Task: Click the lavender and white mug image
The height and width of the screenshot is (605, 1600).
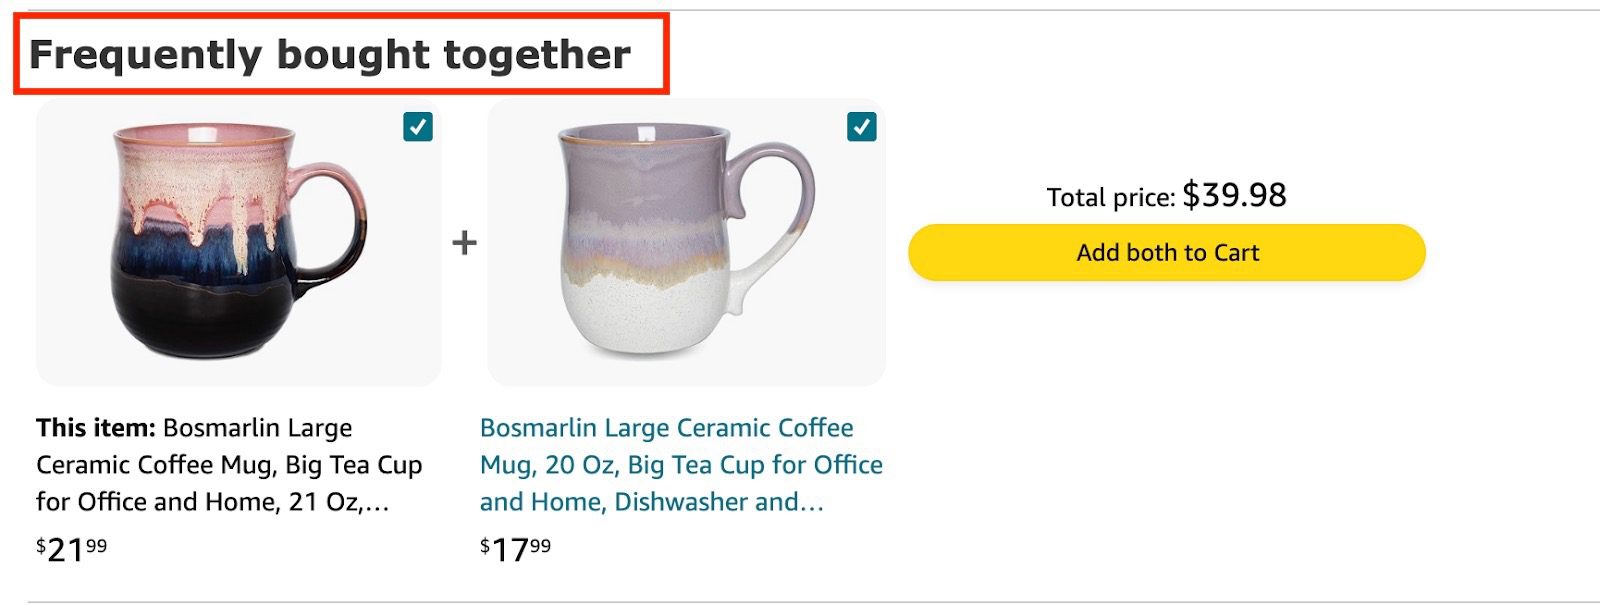Action: pyautogui.click(x=686, y=243)
